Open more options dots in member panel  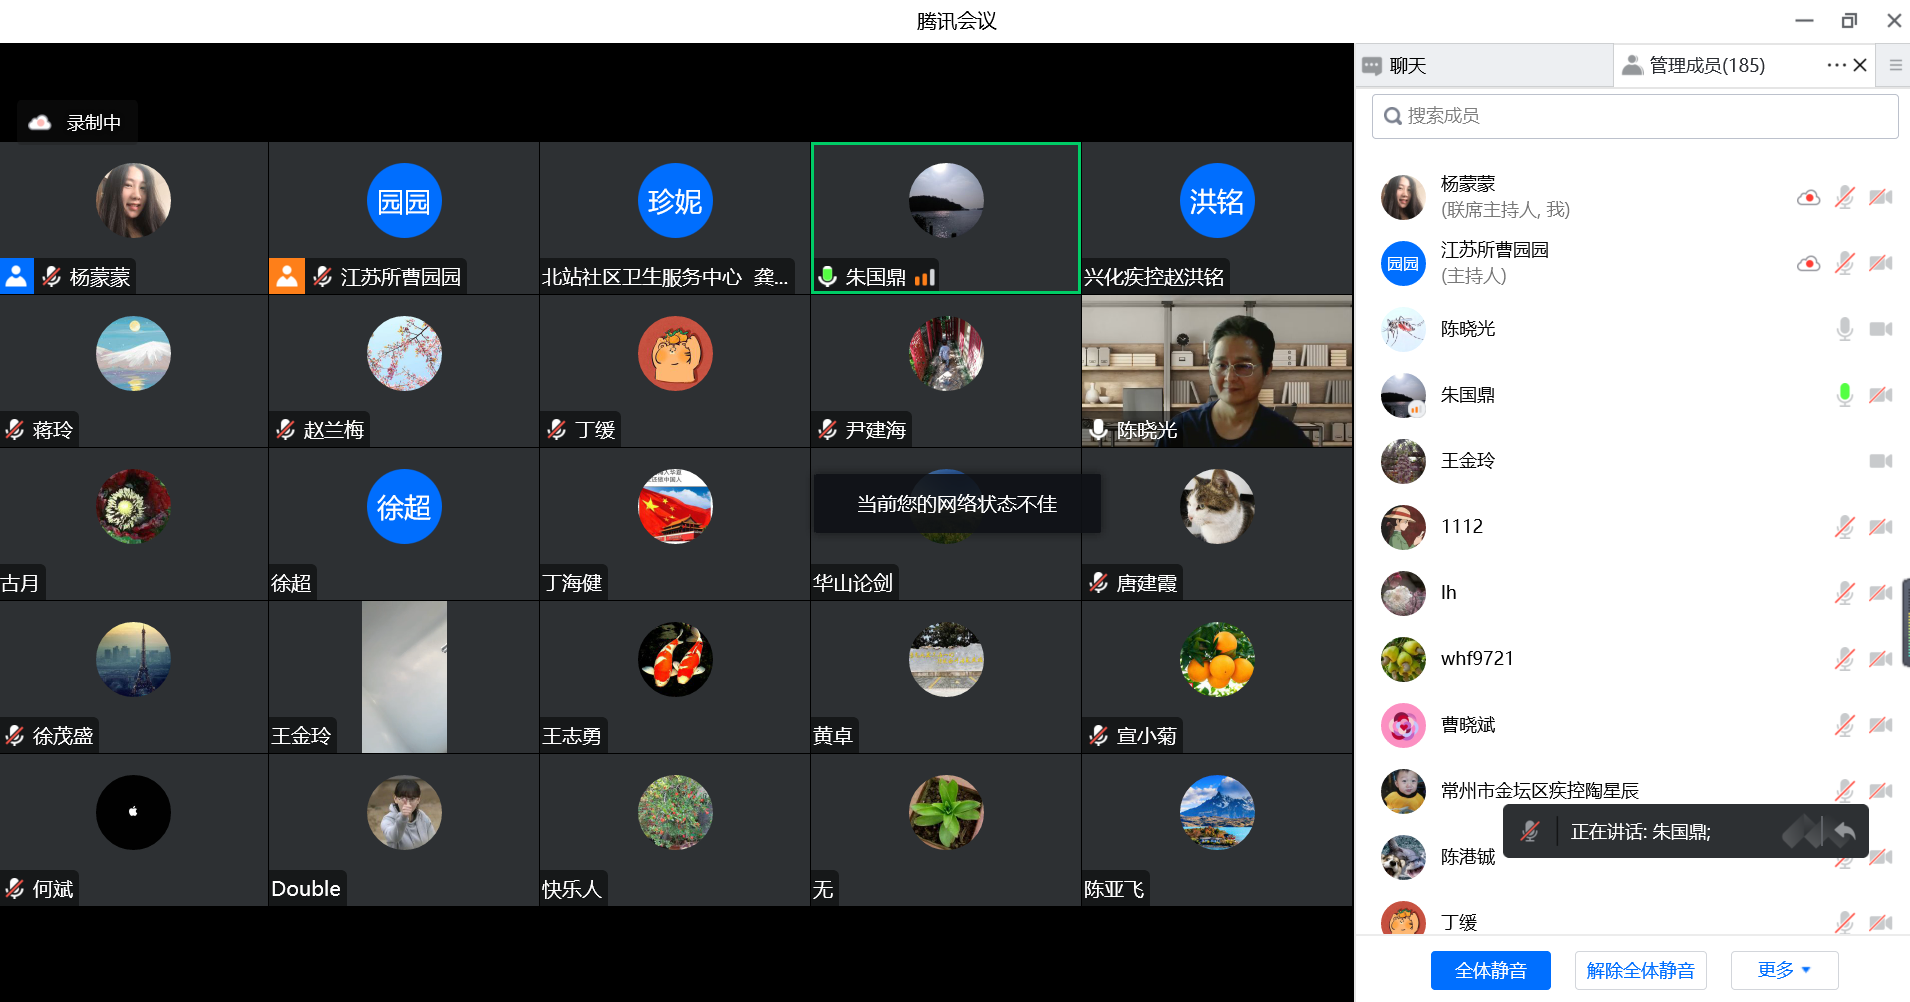point(1836,65)
